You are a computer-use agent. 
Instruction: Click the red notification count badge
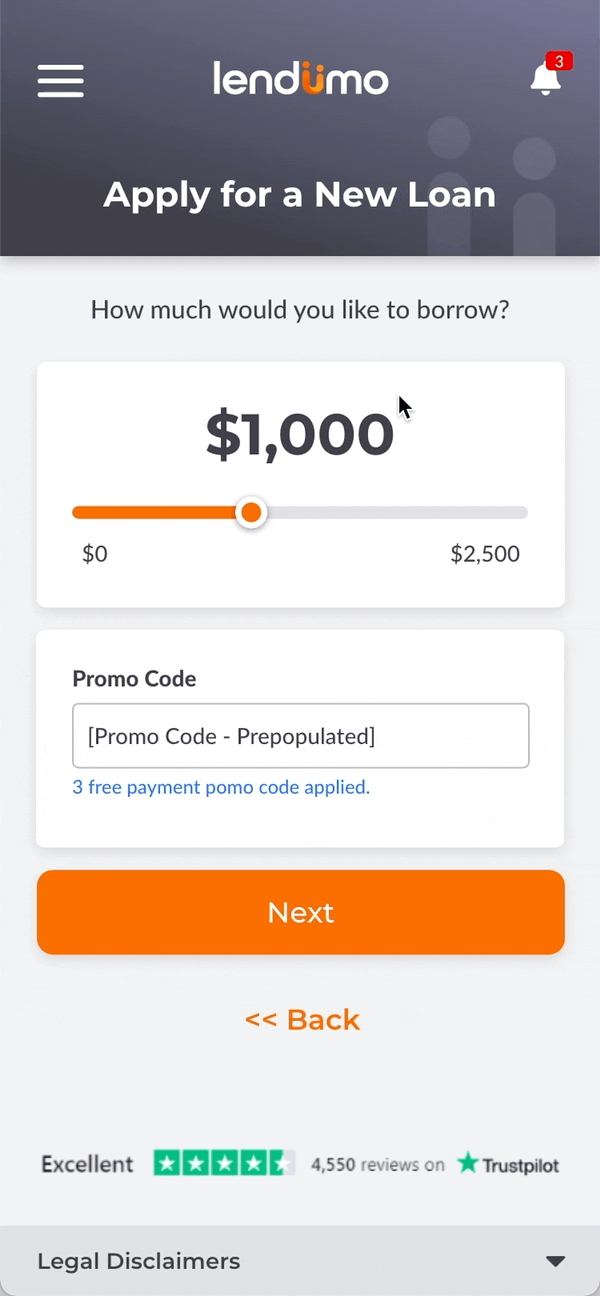pos(559,62)
